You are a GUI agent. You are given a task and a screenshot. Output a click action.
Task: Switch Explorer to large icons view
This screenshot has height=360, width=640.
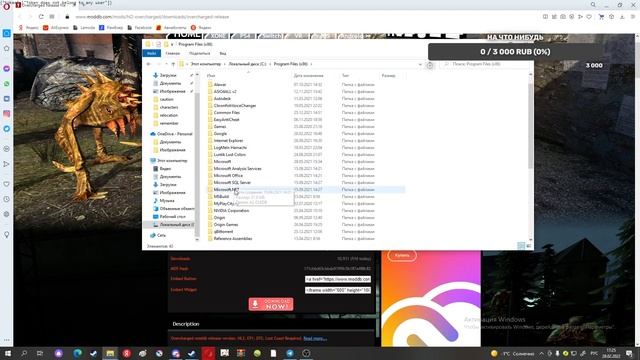pos(529,246)
